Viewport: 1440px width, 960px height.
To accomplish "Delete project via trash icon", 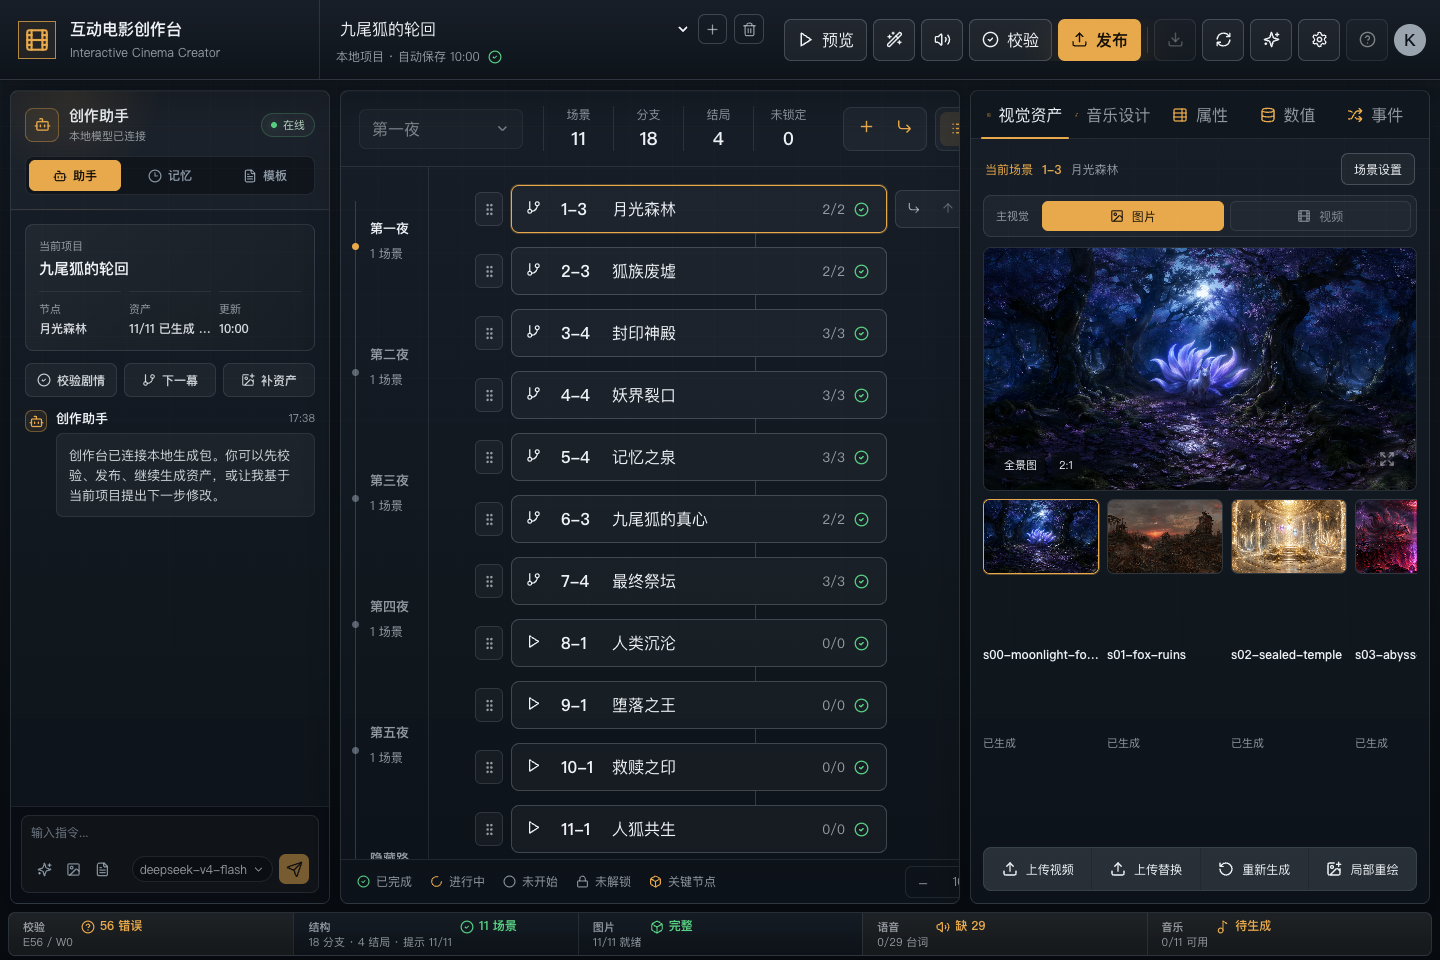I will 749,29.
